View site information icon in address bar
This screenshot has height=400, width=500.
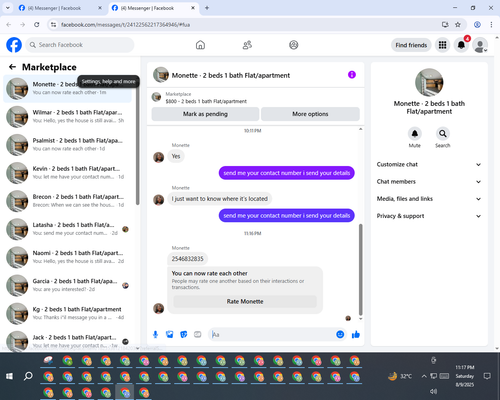click(x=53, y=25)
